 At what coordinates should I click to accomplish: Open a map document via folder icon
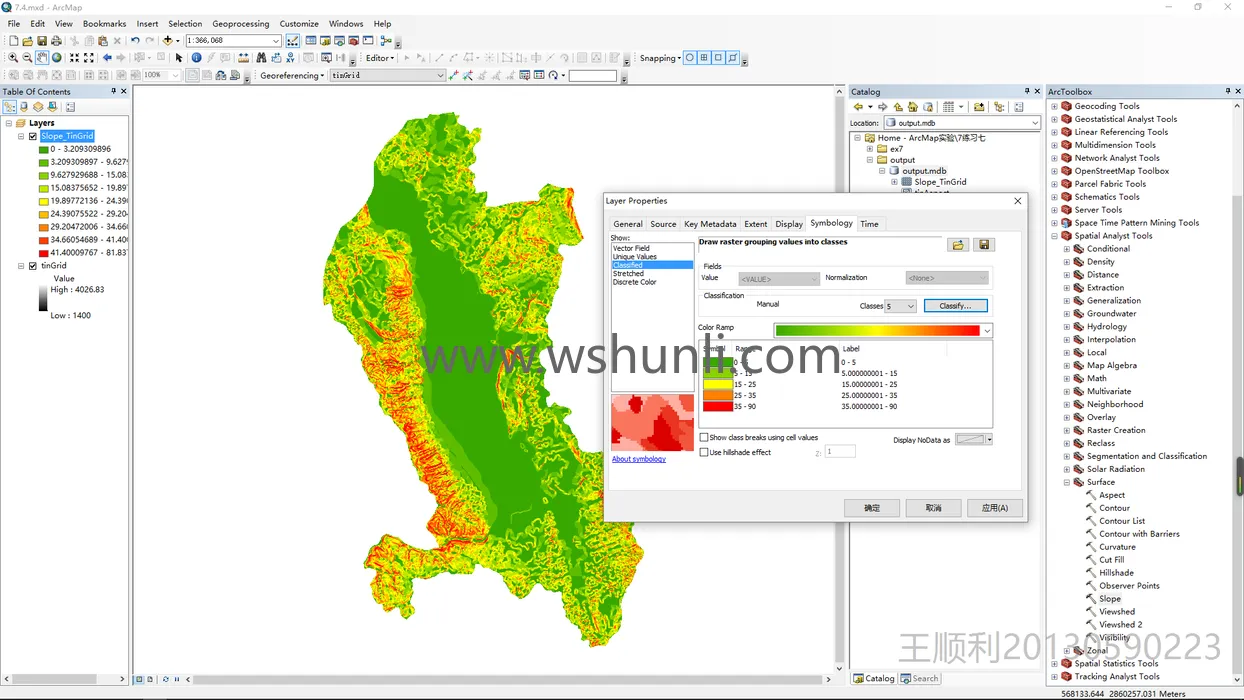(27, 41)
